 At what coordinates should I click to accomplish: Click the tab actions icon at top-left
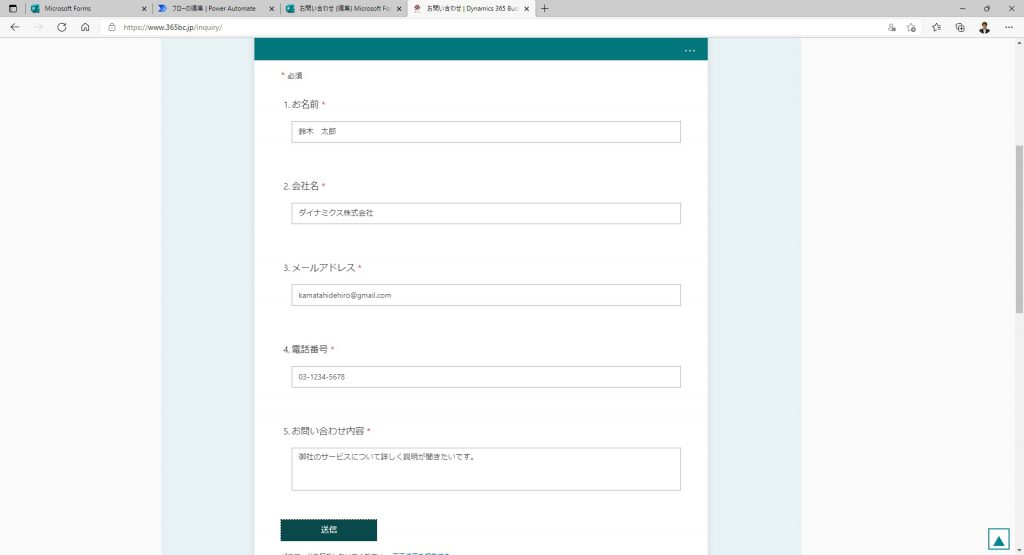pos(13,8)
